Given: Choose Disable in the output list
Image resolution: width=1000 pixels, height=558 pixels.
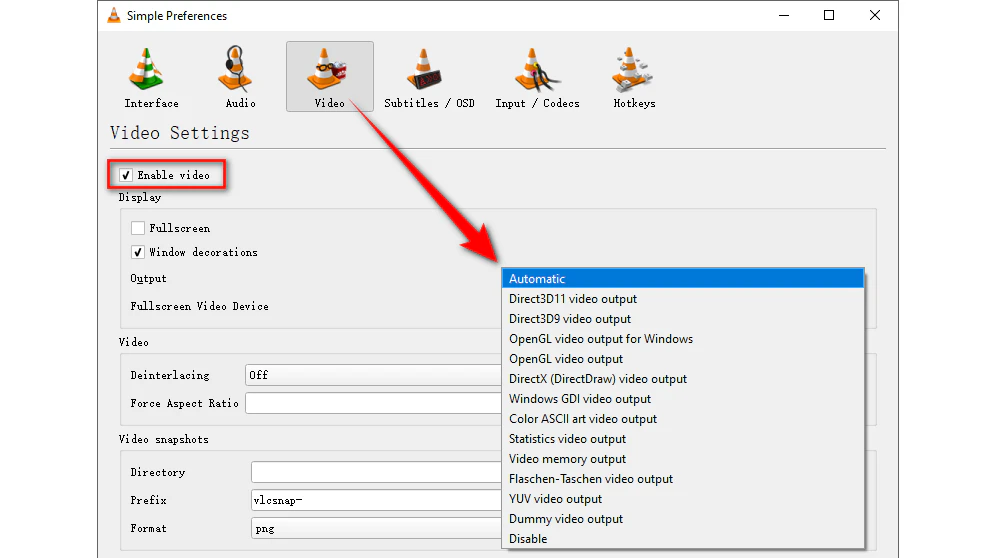Looking at the screenshot, I should tap(682, 538).
